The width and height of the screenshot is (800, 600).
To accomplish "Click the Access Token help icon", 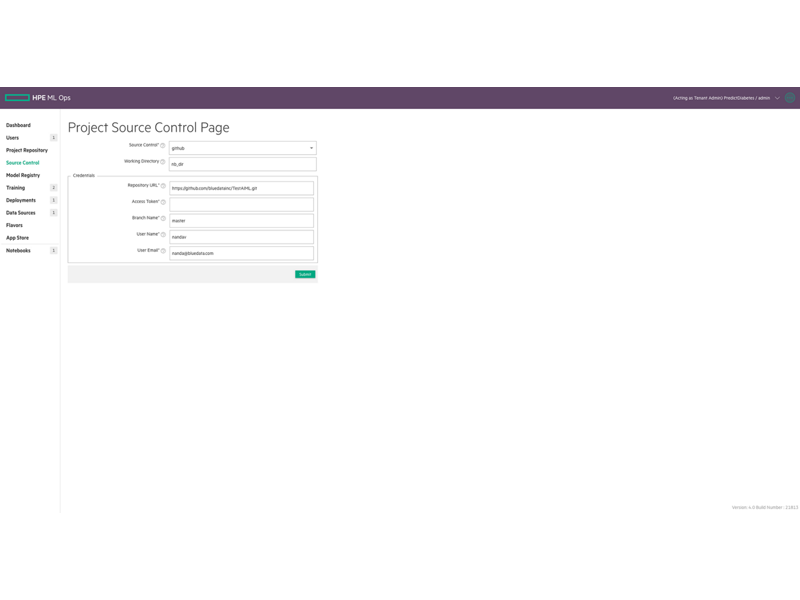I will (163, 202).
